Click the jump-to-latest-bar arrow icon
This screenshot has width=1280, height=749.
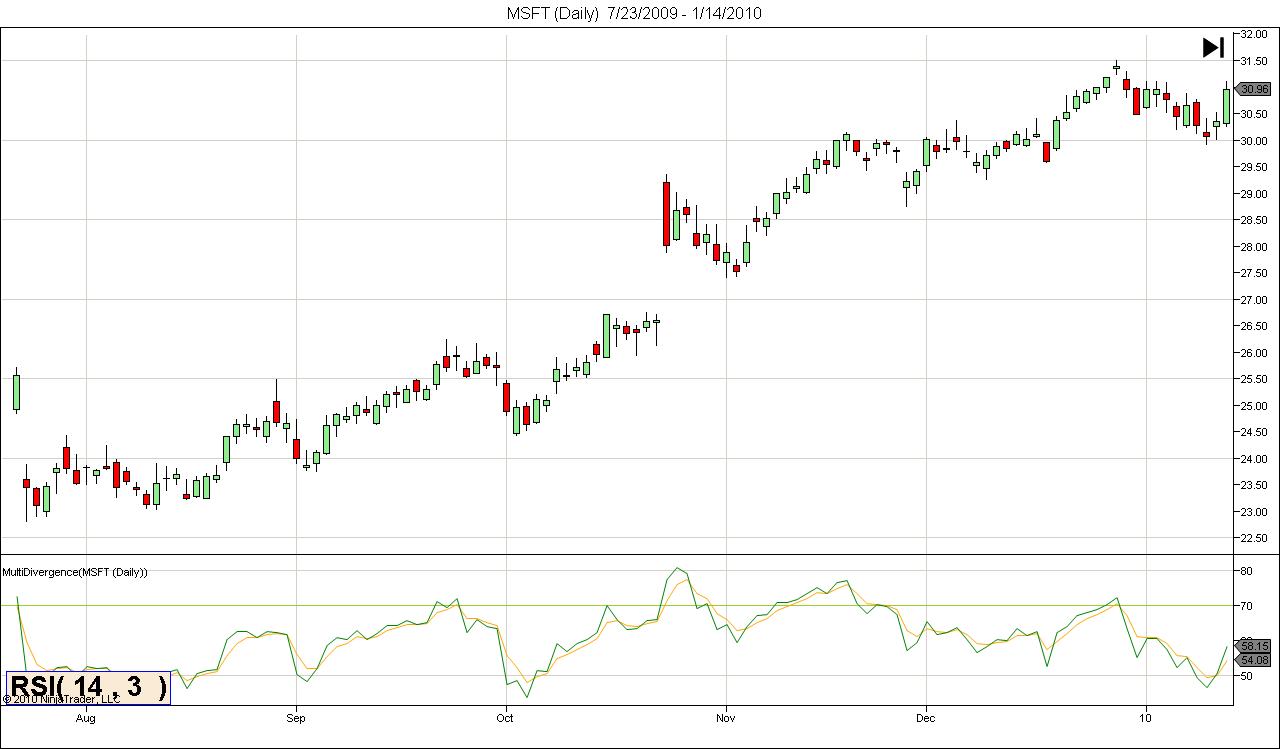coord(1213,47)
